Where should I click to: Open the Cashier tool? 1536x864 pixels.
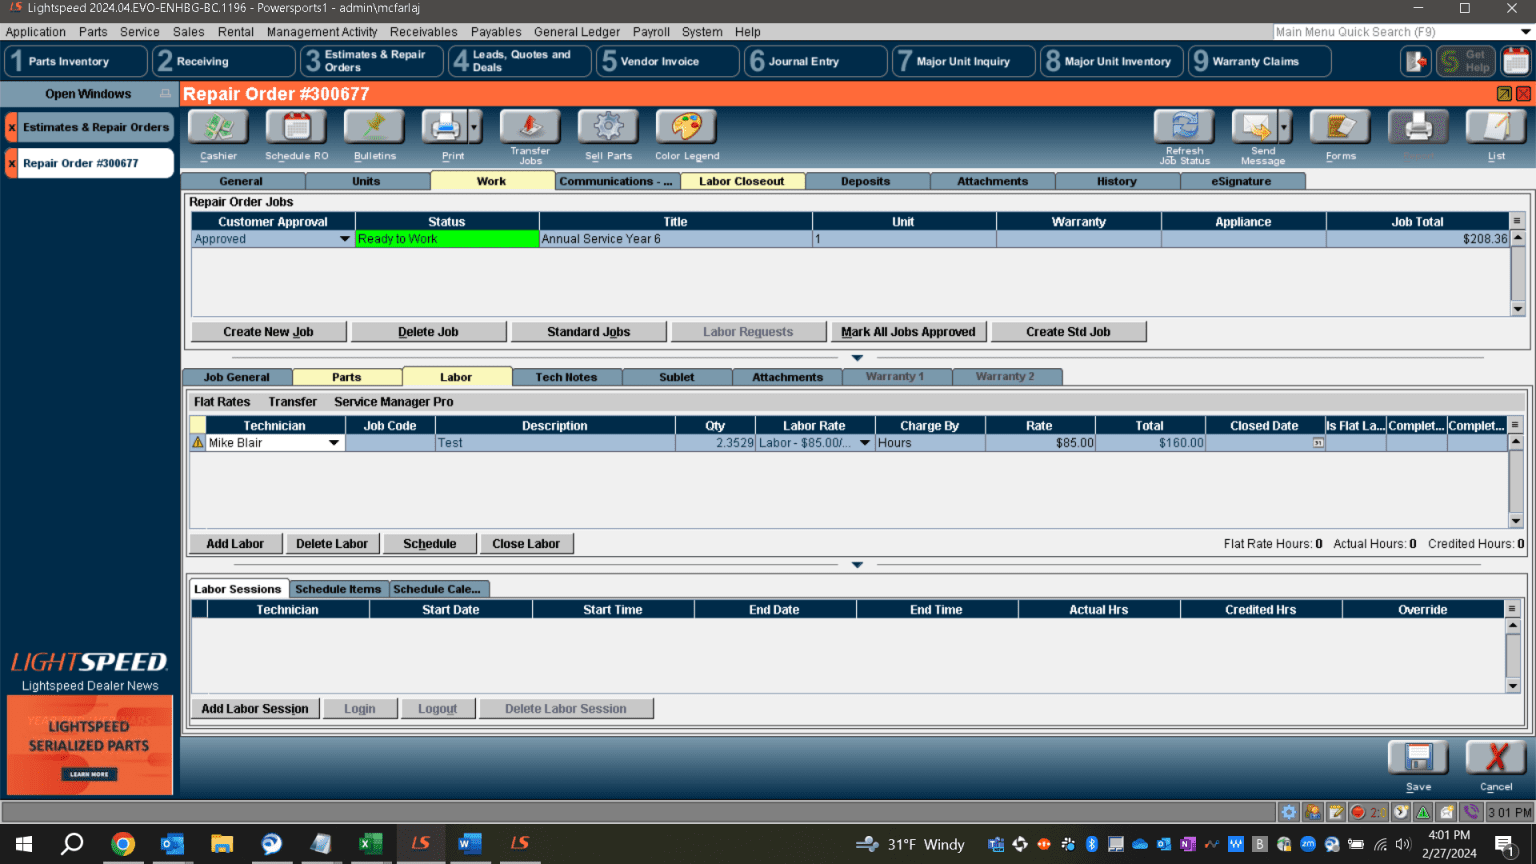[217, 130]
